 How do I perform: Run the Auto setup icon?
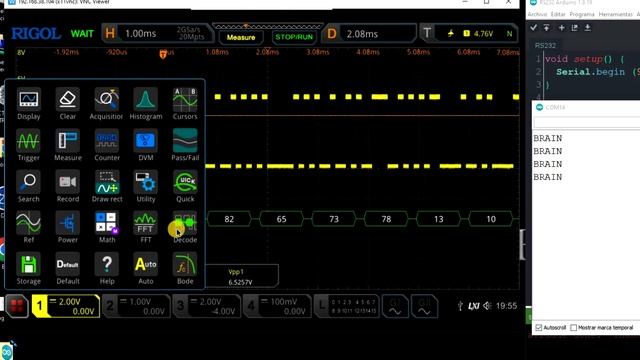coord(146,264)
